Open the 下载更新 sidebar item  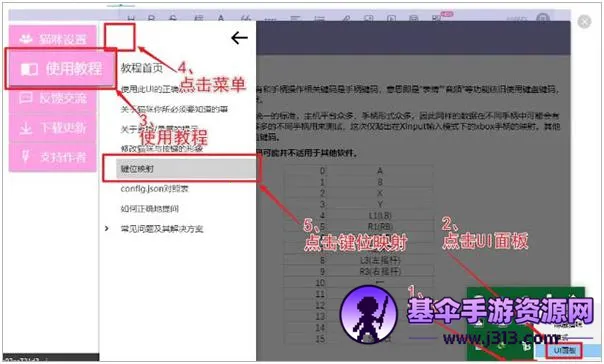tap(53, 128)
